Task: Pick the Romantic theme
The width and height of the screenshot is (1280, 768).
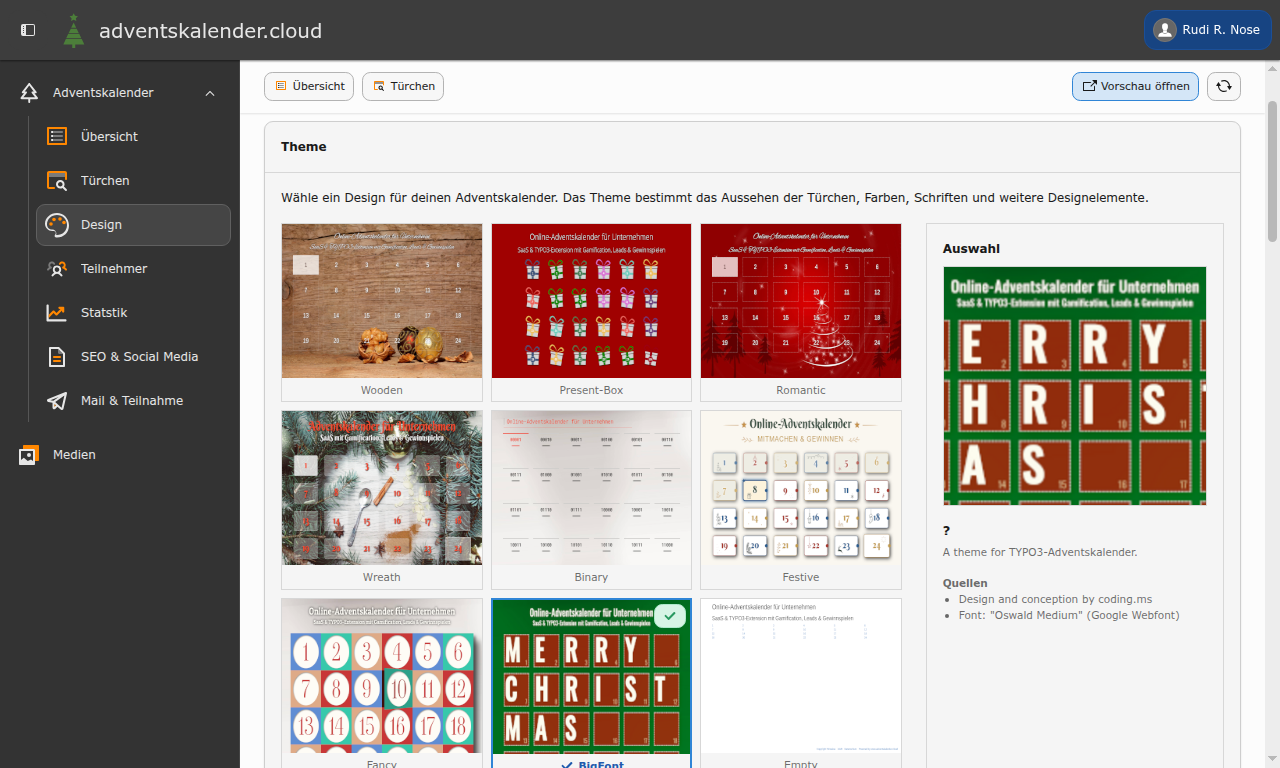Action: (x=801, y=312)
